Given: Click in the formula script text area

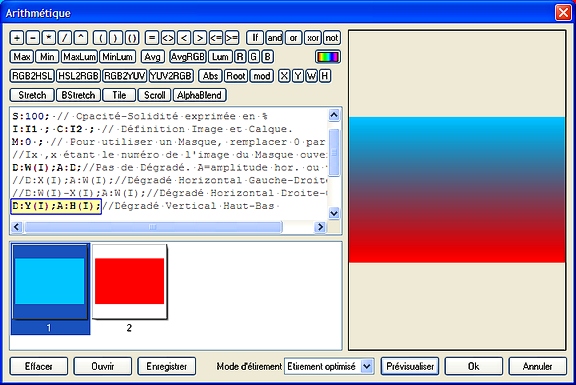Looking at the screenshot, I should tap(169, 162).
